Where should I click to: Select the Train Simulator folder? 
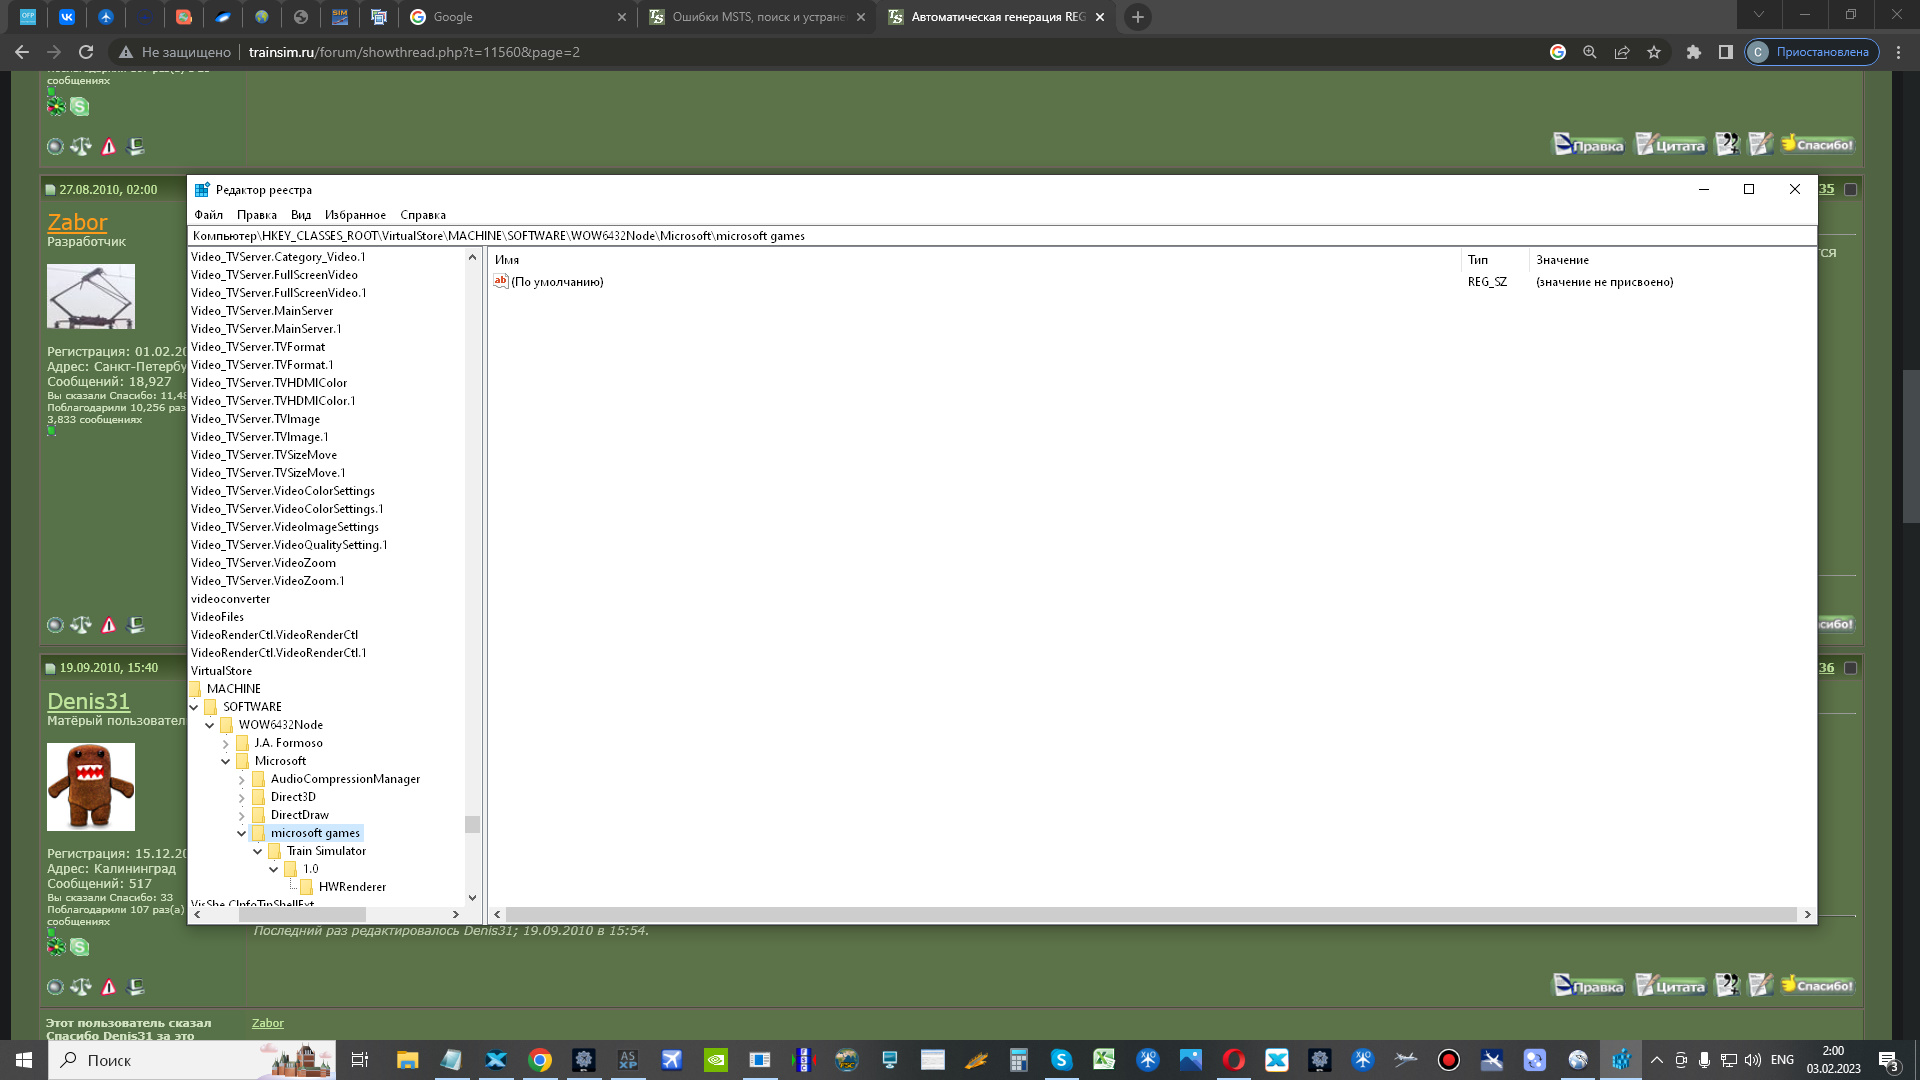pos(326,851)
